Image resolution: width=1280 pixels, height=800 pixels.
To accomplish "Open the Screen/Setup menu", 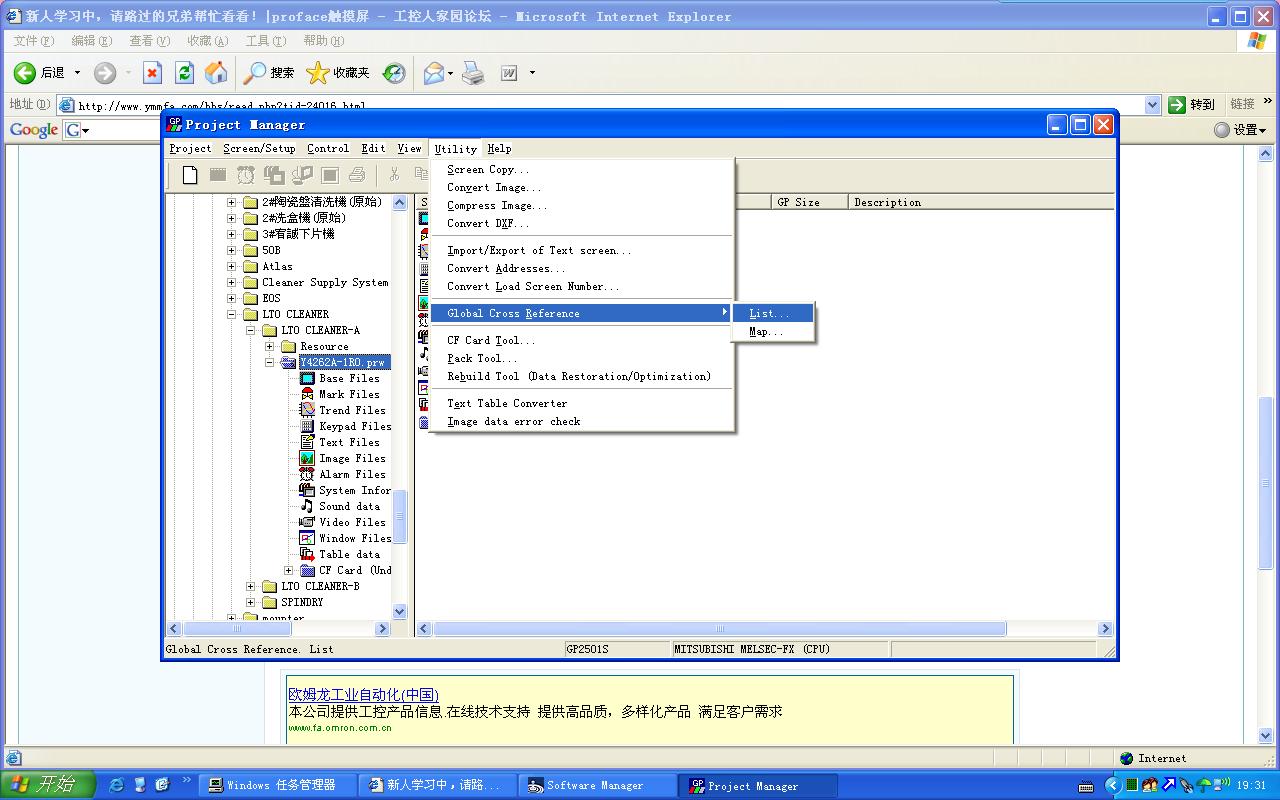I will pyautogui.click(x=259, y=148).
